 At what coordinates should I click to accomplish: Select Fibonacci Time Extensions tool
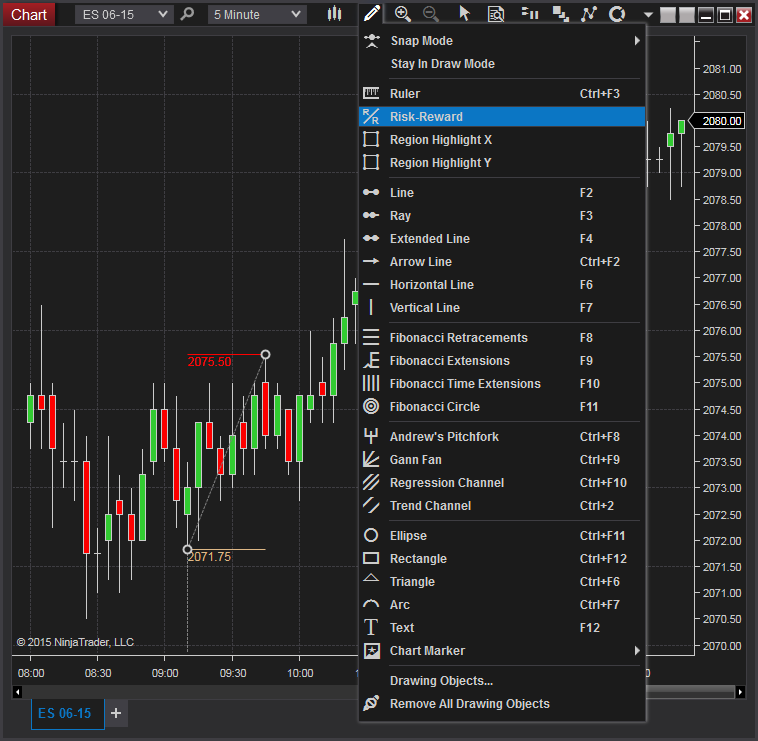pyautogui.click(x=502, y=384)
